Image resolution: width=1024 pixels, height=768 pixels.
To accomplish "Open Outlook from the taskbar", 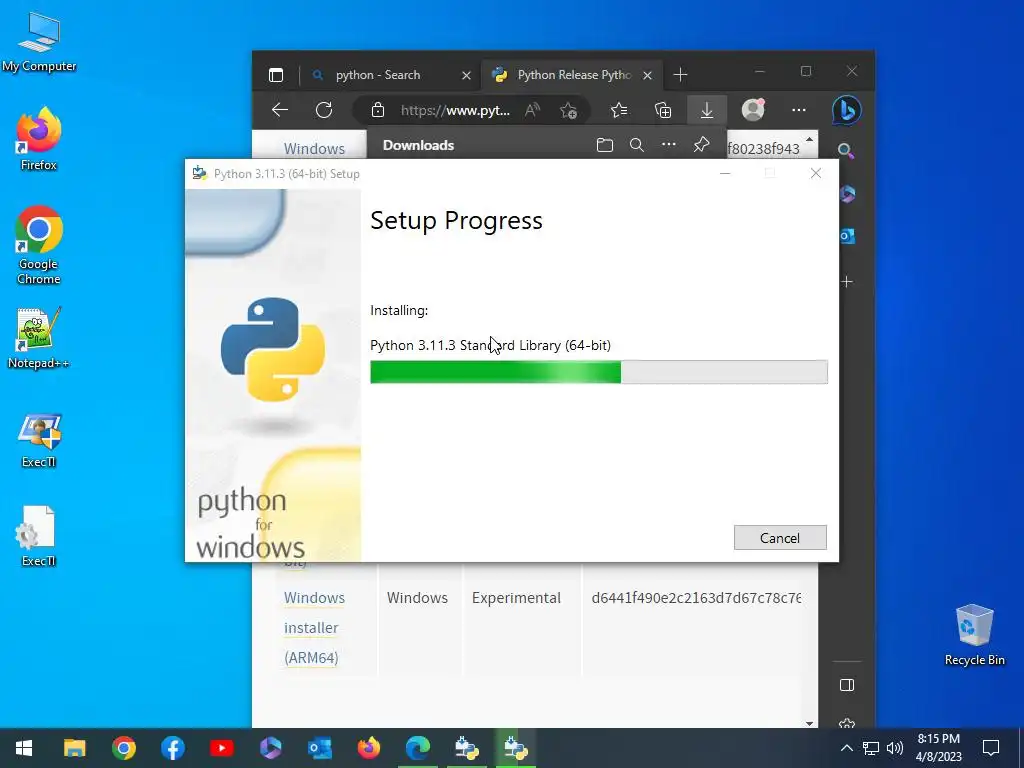I will click(320, 748).
